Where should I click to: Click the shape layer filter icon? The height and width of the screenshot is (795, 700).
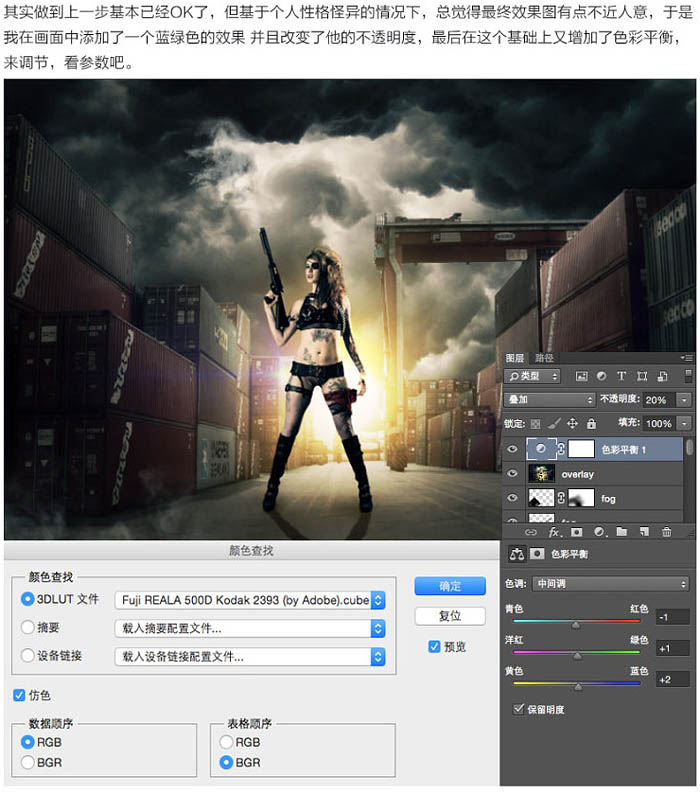tap(642, 376)
